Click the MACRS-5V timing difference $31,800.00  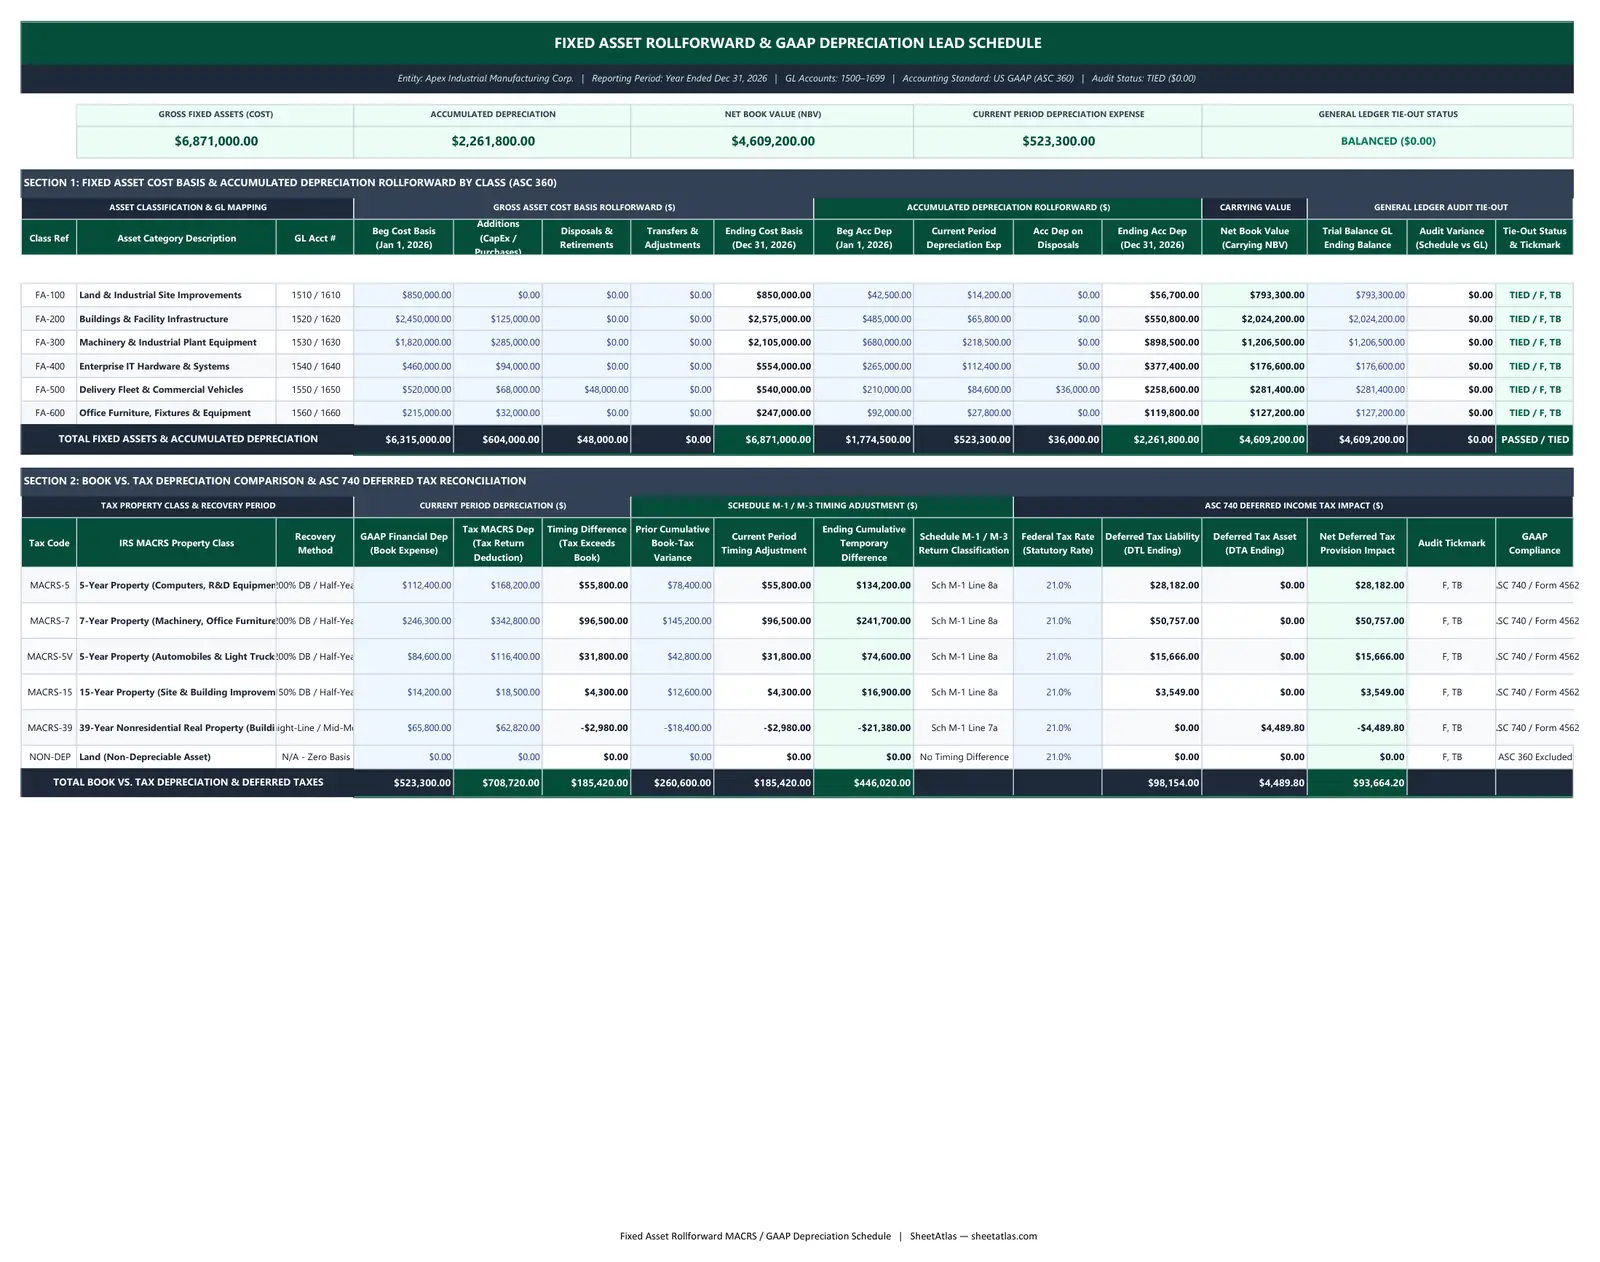(x=587, y=657)
